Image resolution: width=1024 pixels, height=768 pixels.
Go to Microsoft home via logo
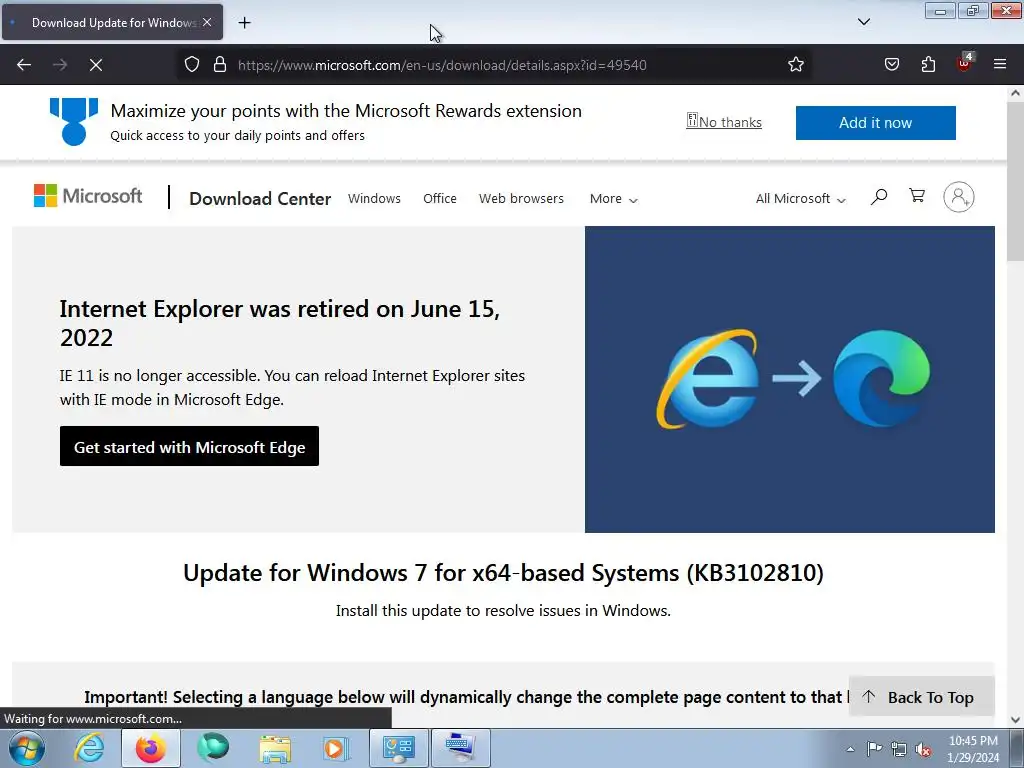(88, 196)
